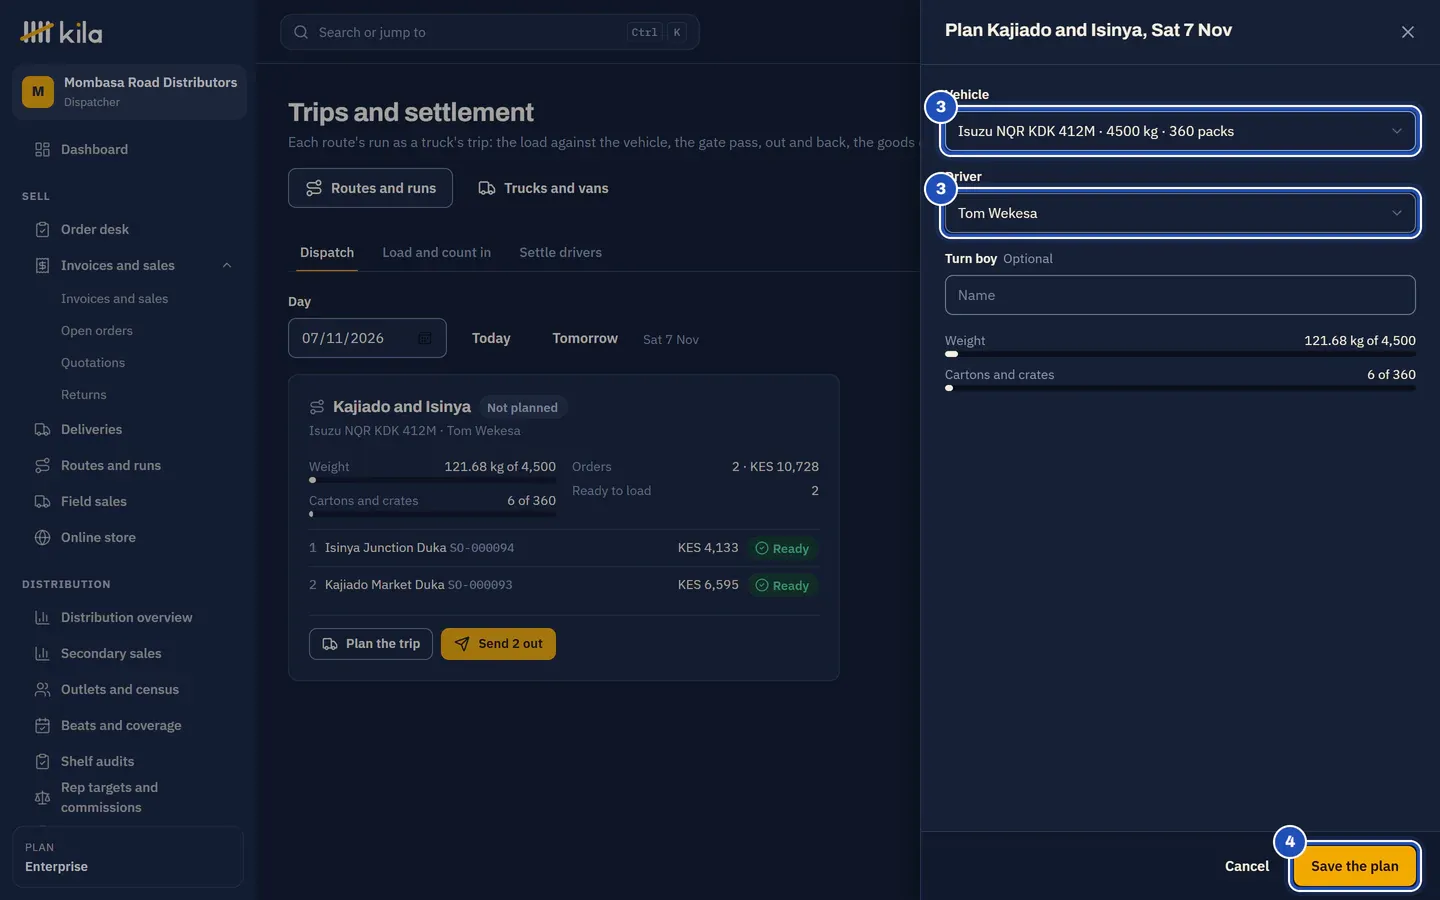Select the Trucks and vans view
The image size is (1440, 900).
[x=543, y=188]
